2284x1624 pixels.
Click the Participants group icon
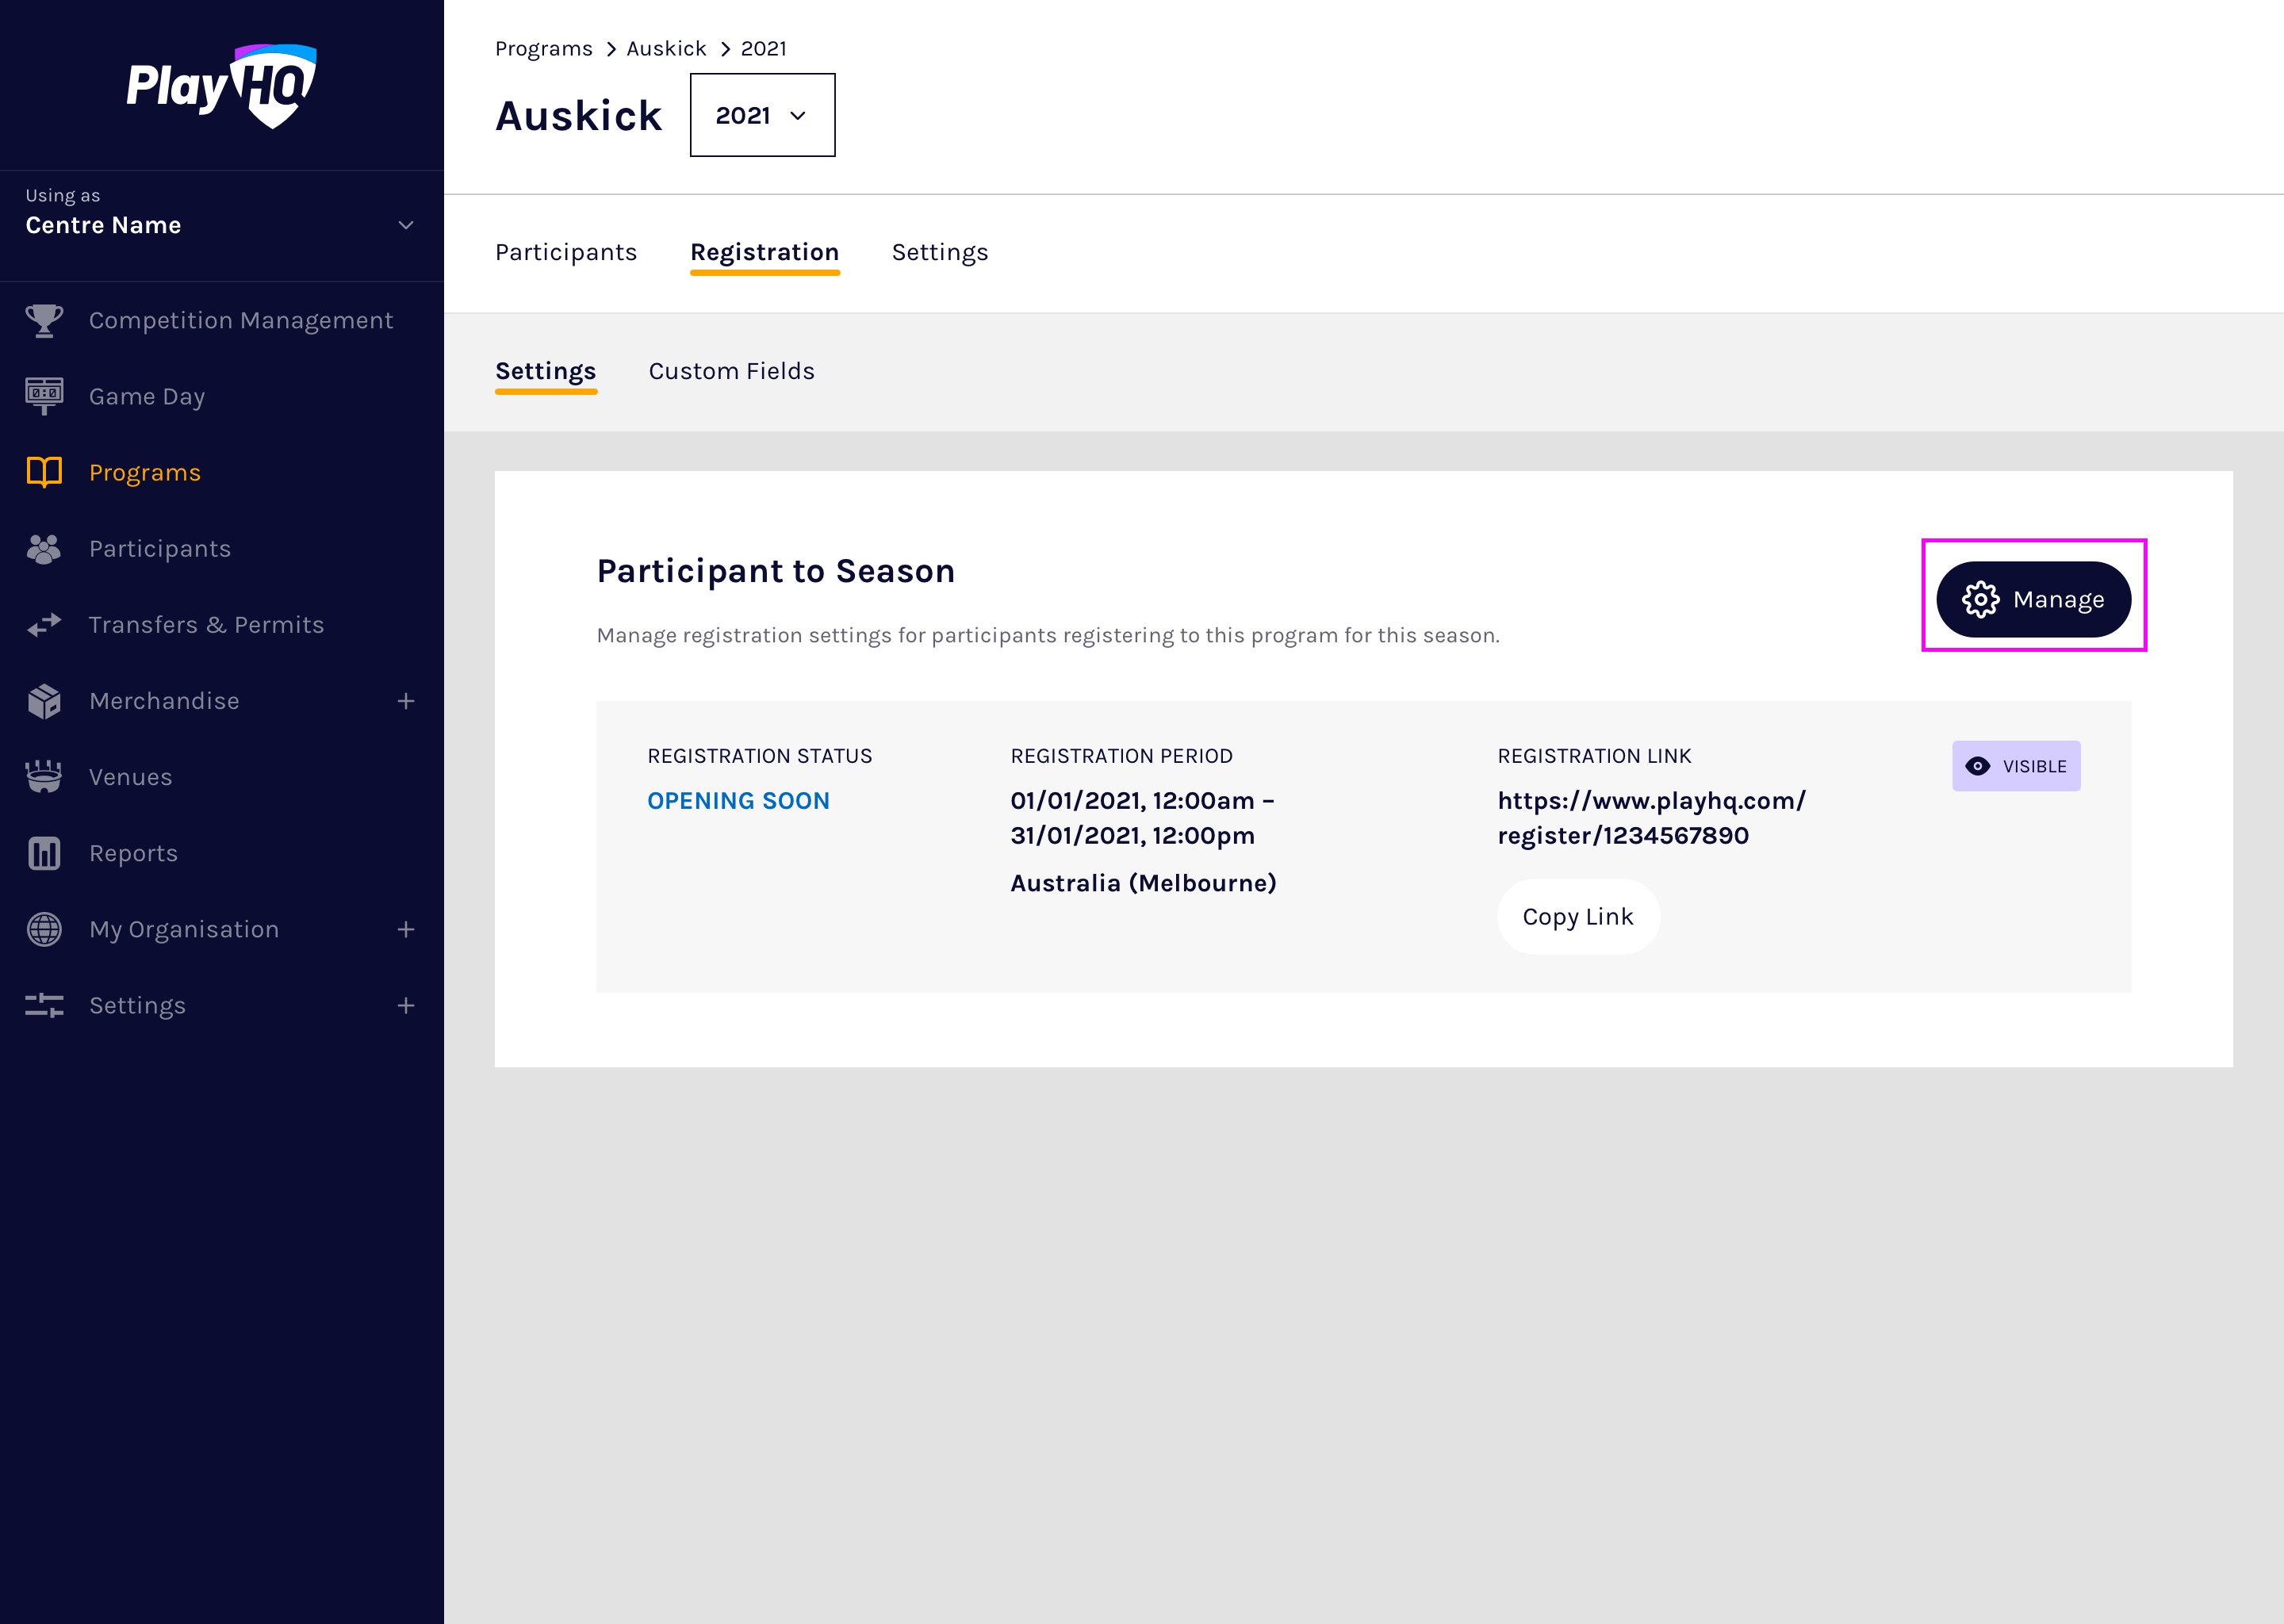pyautogui.click(x=44, y=549)
